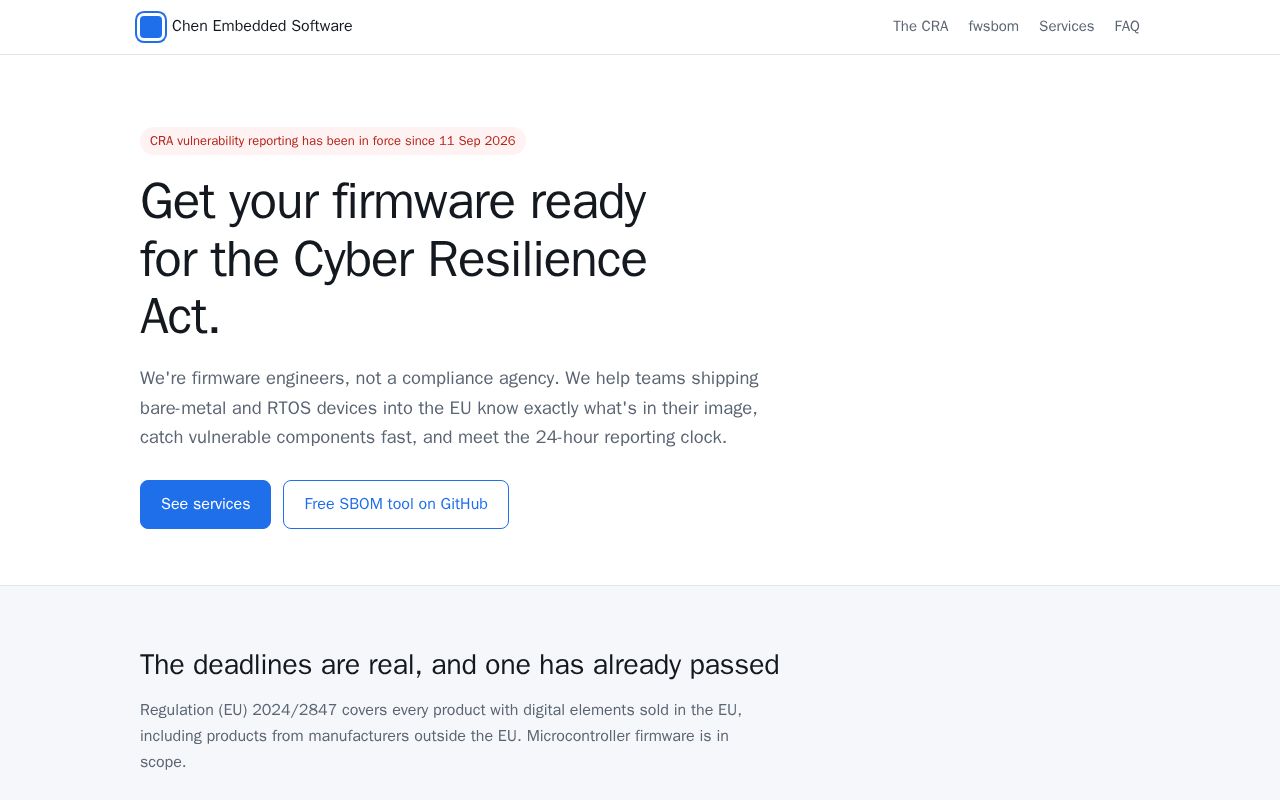The height and width of the screenshot is (800, 1280).
Task: Go to The CRA nav item
Action: [x=920, y=27]
